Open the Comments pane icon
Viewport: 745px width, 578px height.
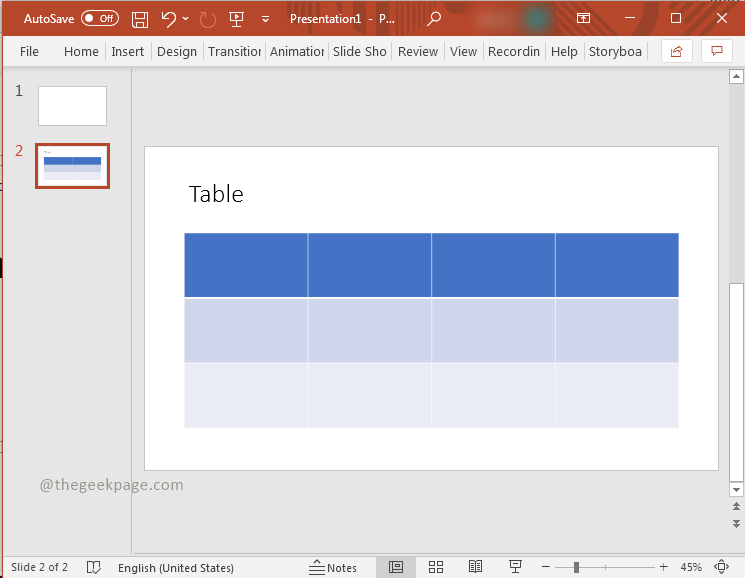tap(716, 51)
